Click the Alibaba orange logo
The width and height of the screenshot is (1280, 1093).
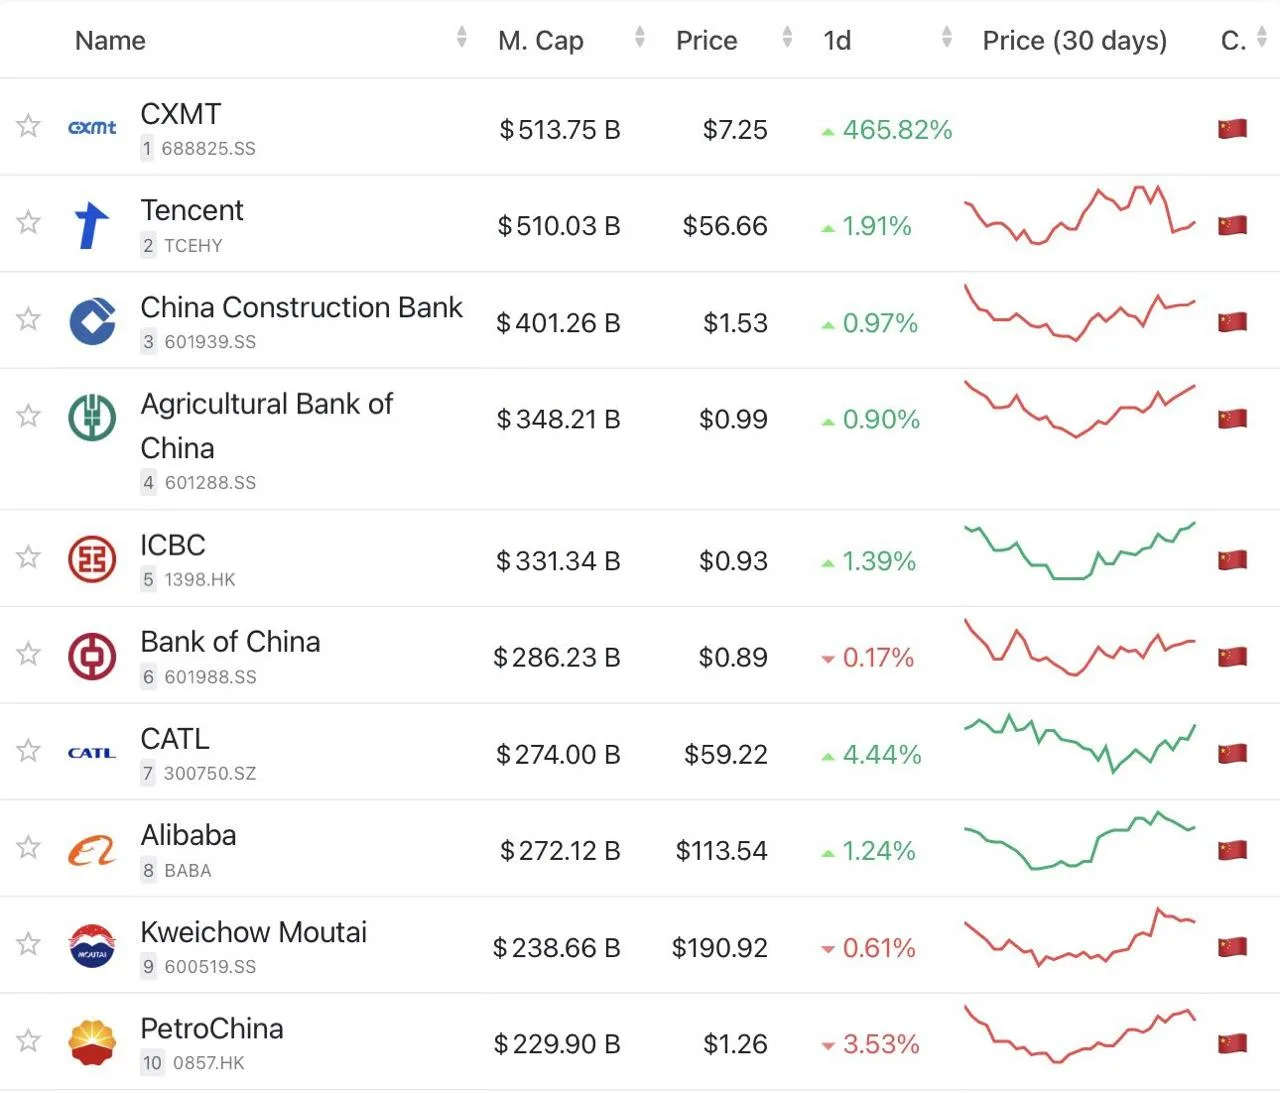pos(92,850)
